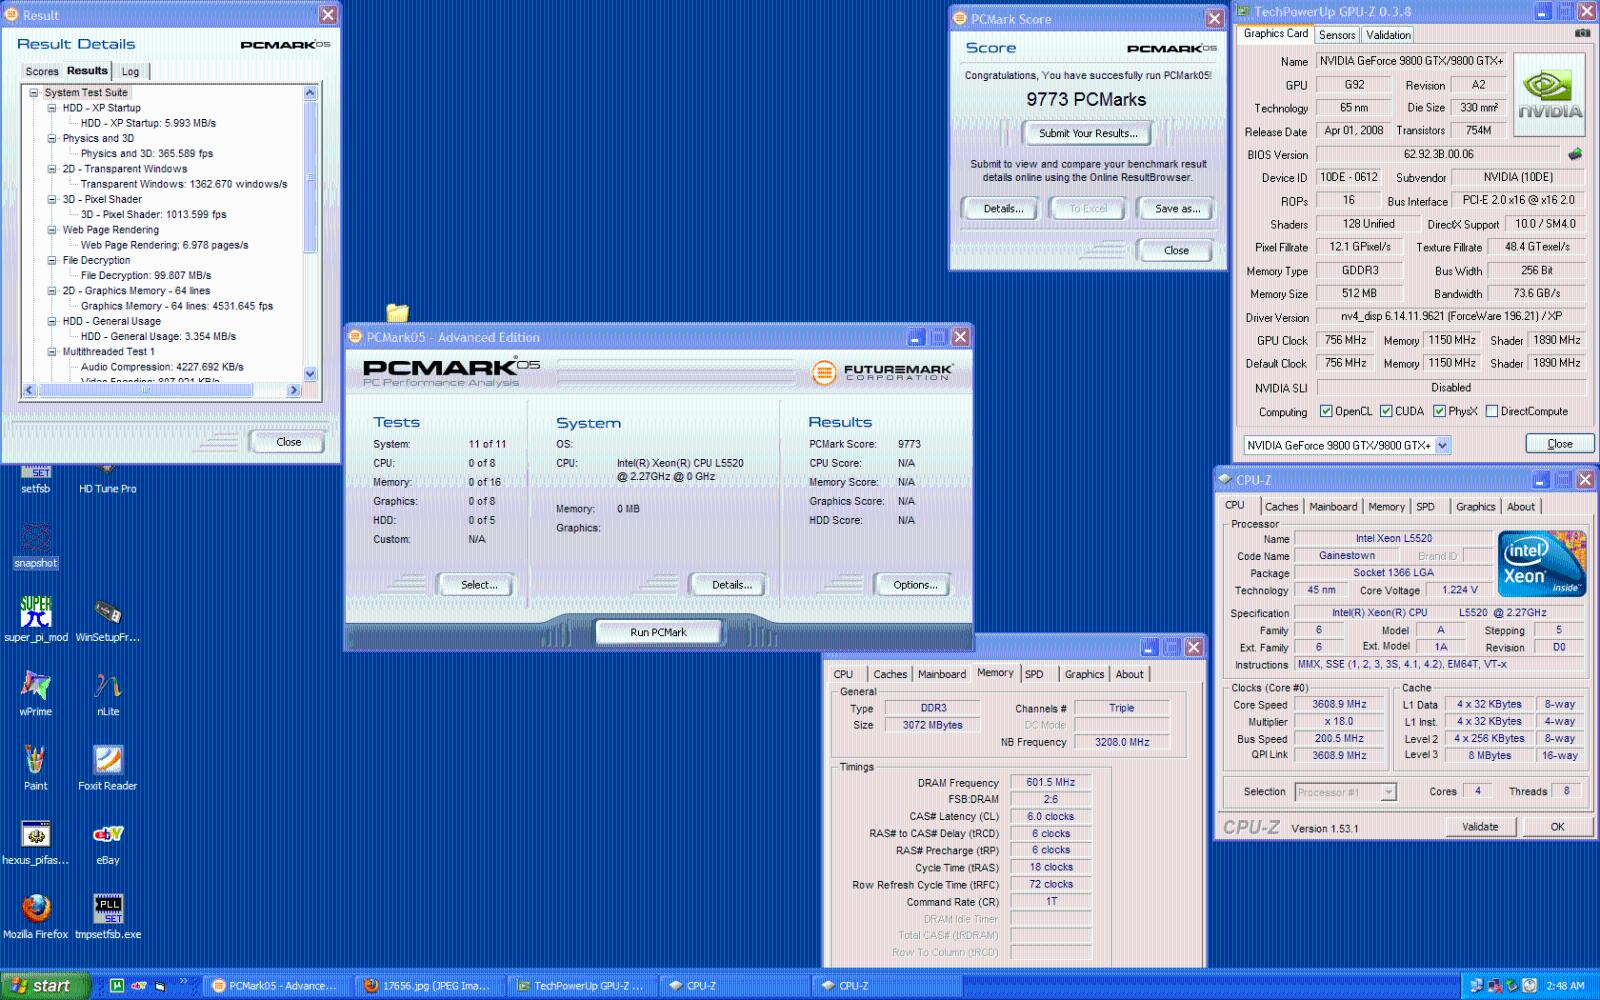
Task: Collapse the 3D - Pixel Shader node
Action: [52, 199]
